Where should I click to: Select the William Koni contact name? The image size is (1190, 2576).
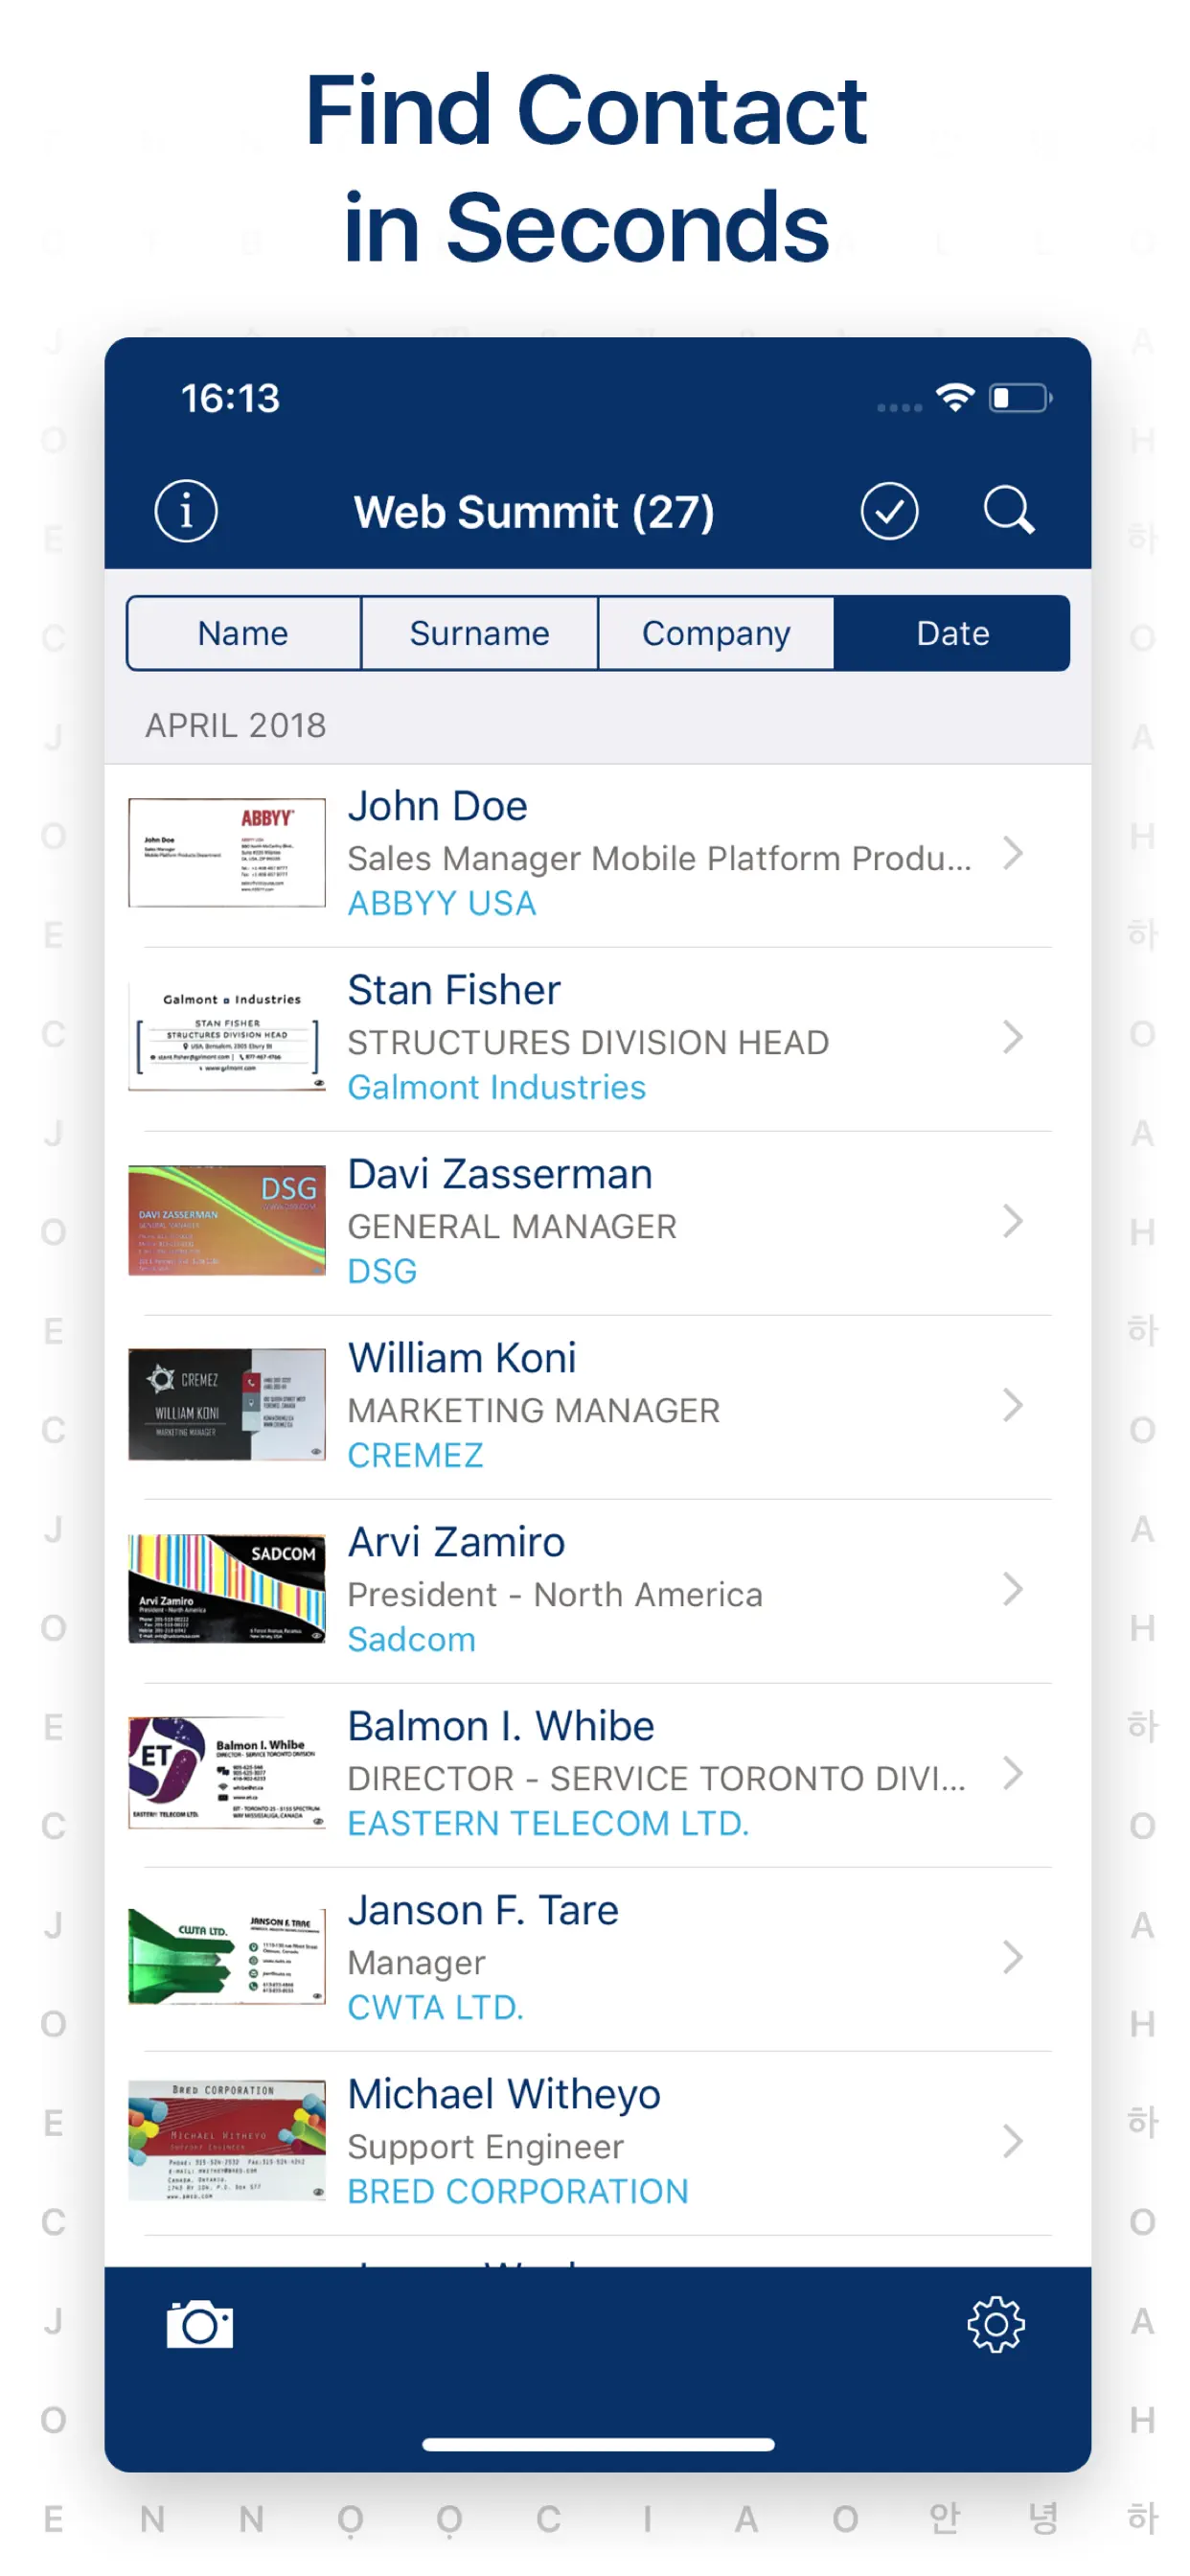pyautogui.click(x=462, y=1358)
